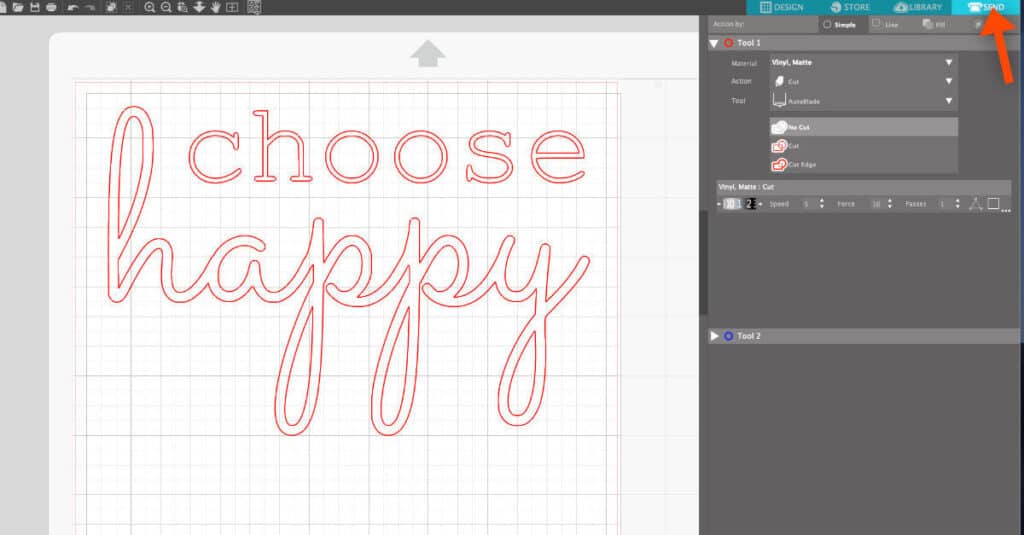Collapse the Tool 1 section
This screenshot has width=1024, height=535.
coord(714,43)
